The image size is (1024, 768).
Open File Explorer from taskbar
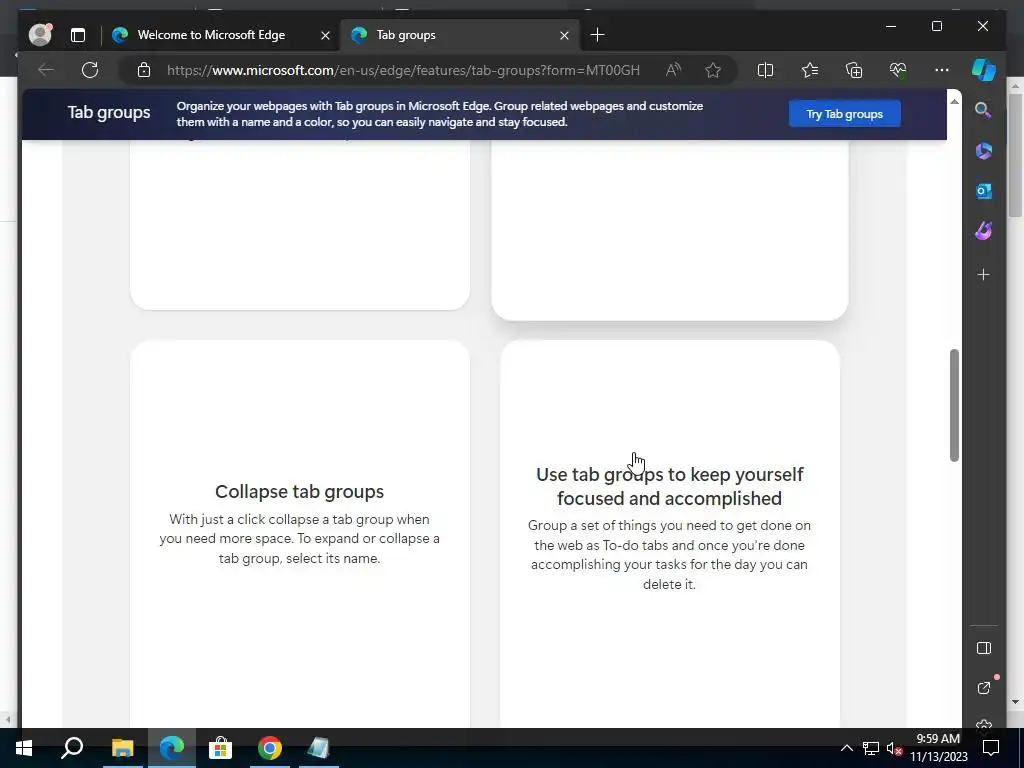pos(122,748)
